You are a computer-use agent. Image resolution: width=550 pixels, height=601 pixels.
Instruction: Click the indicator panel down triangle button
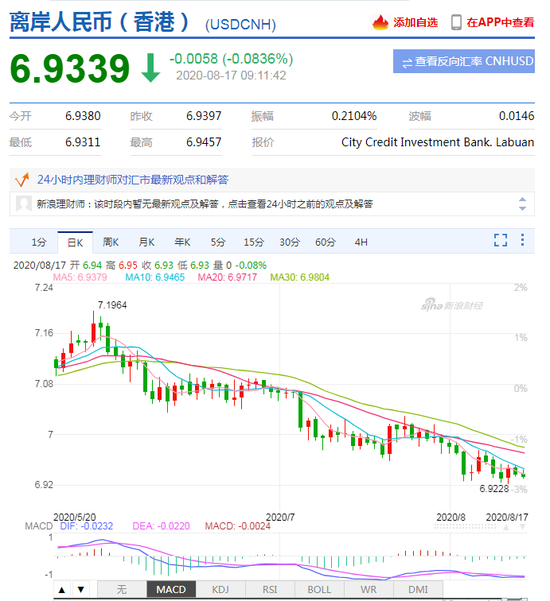tap(81, 590)
